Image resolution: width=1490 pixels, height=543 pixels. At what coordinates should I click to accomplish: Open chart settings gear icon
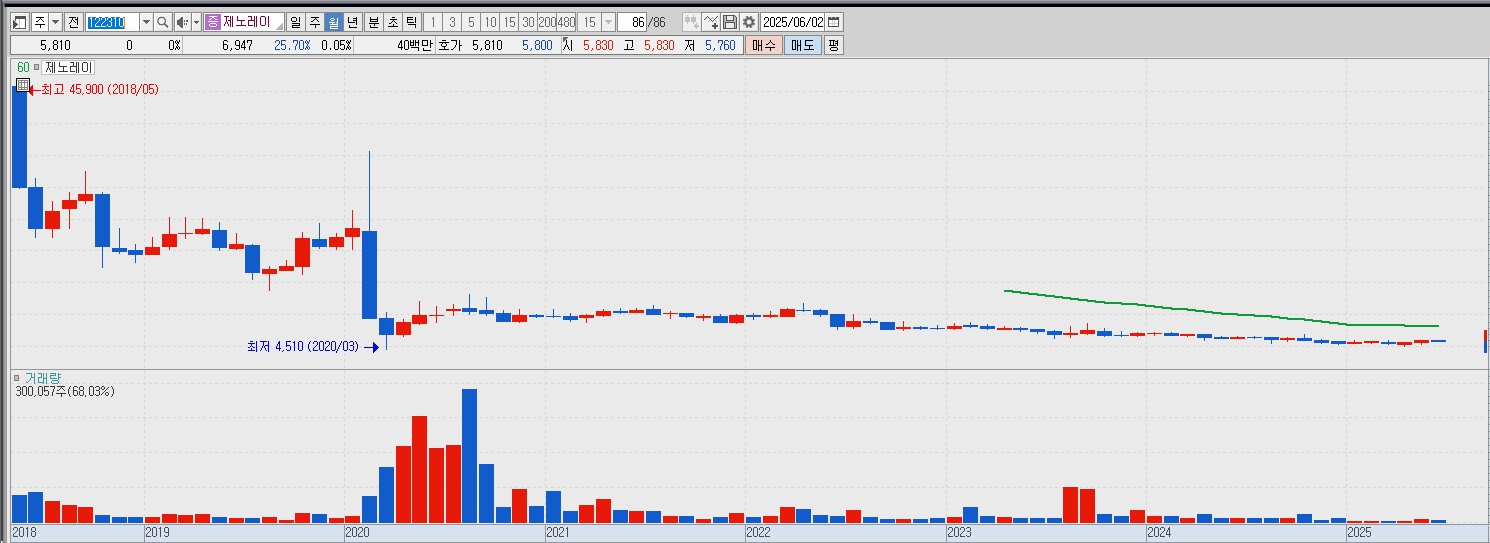click(x=748, y=22)
